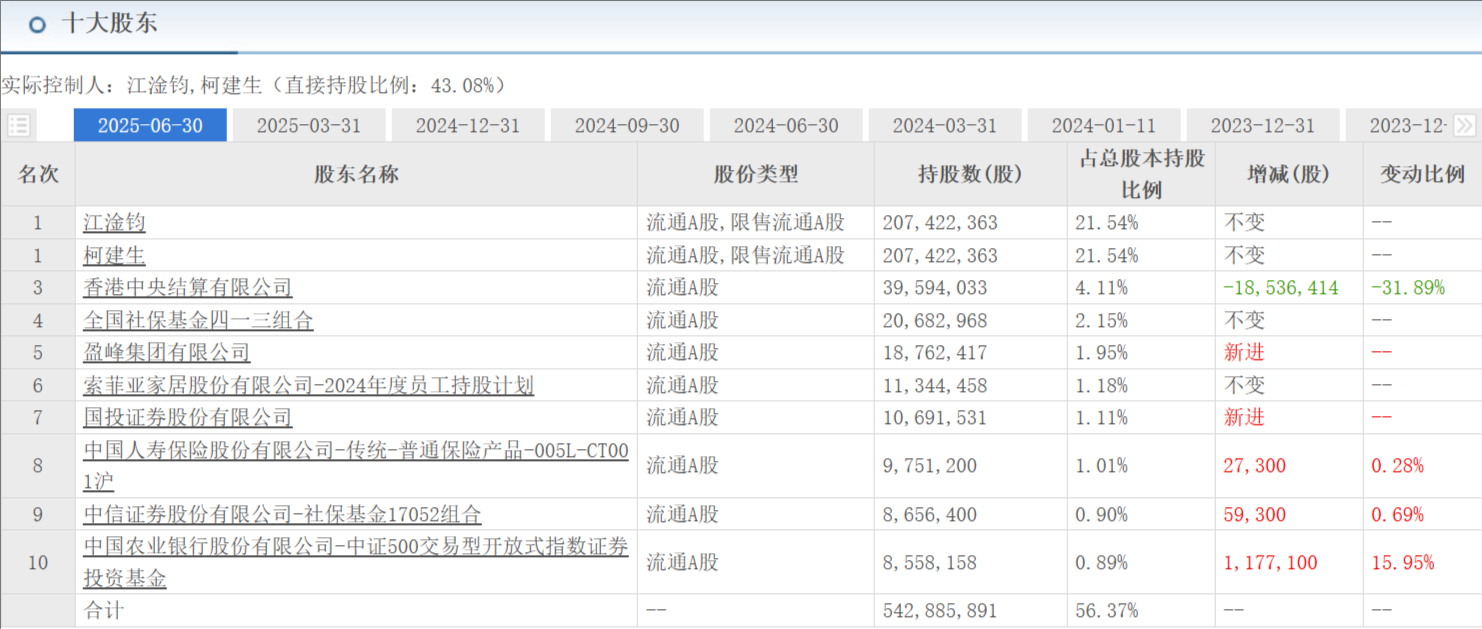This screenshot has height=629, width=1482.
Task: Click the 盈峰集团有限公司 link
Action: tap(166, 353)
